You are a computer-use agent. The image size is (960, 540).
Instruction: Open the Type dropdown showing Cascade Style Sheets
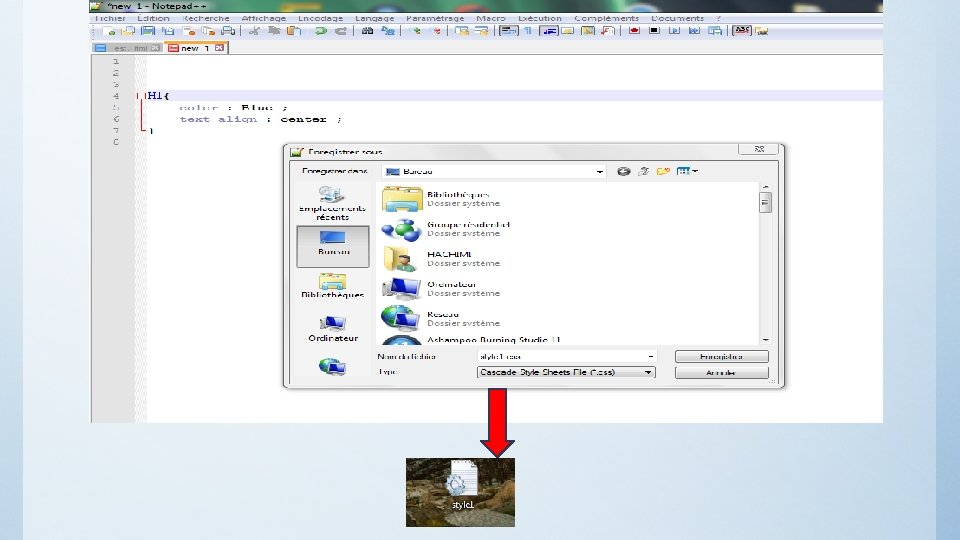pyautogui.click(x=566, y=372)
